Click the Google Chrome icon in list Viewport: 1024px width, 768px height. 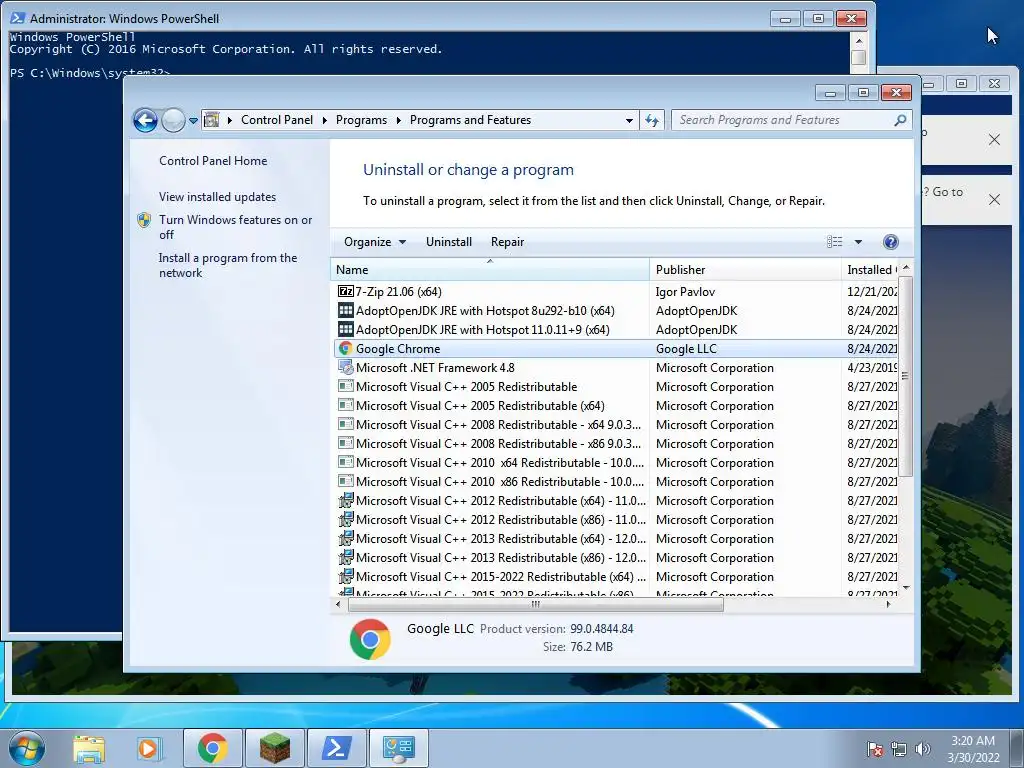pos(345,349)
